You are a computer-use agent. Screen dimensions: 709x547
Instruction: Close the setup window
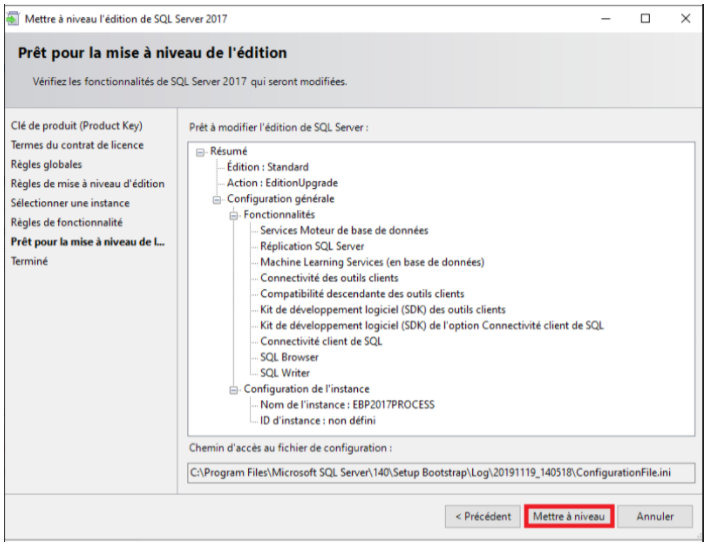685,19
